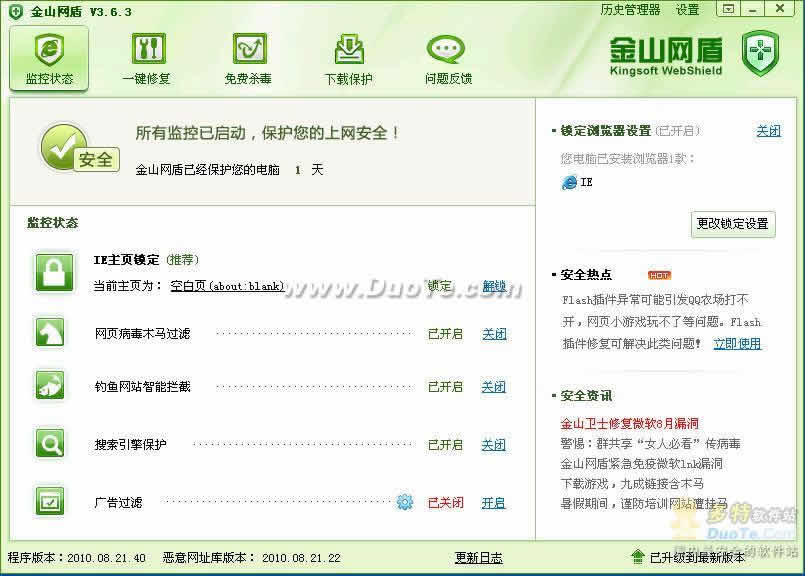Click the IE browser icon
805x576 pixels.
(569, 182)
